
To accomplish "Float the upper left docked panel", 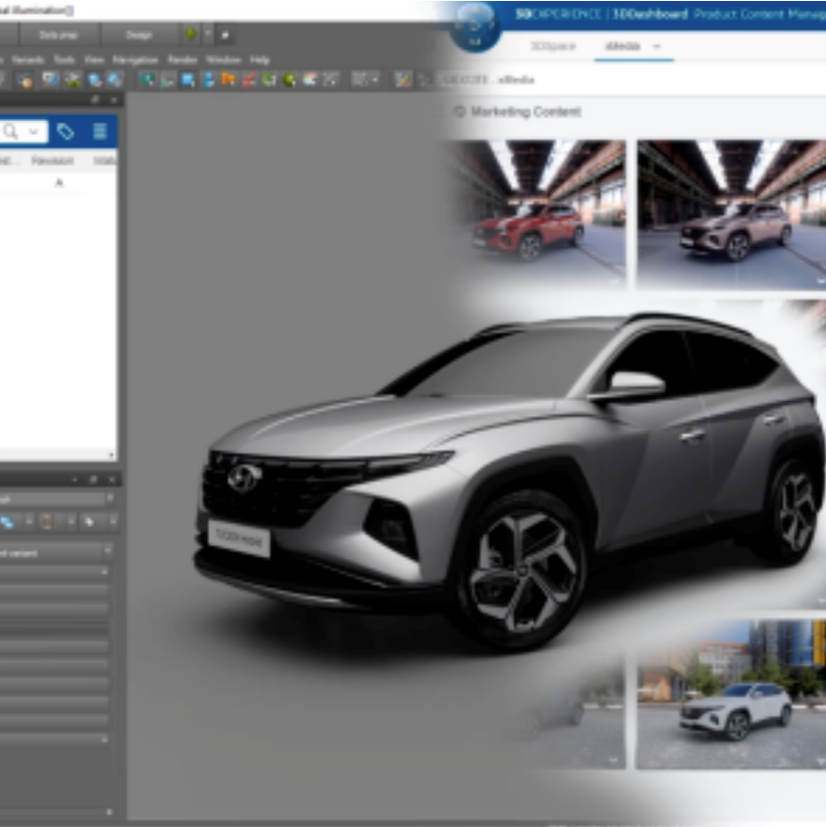I will click(x=96, y=101).
